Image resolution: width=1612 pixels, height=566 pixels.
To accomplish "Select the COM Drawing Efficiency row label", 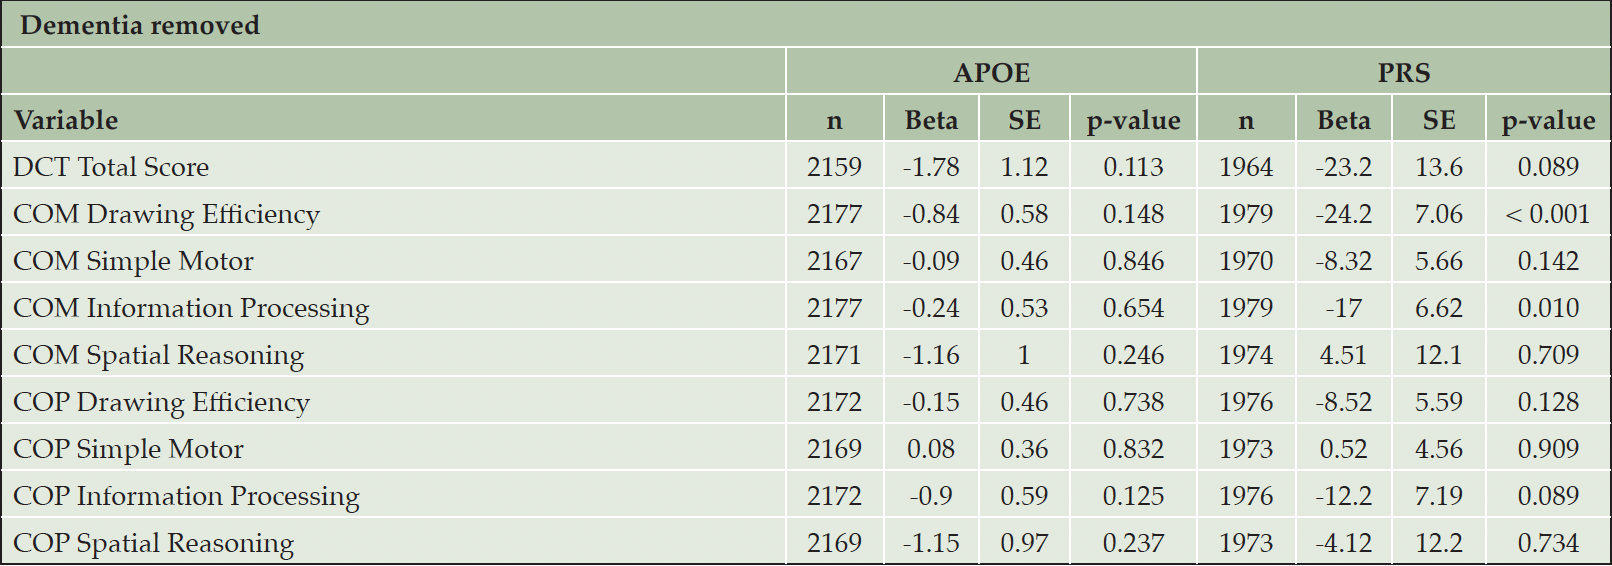I will pyautogui.click(x=166, y=215).
